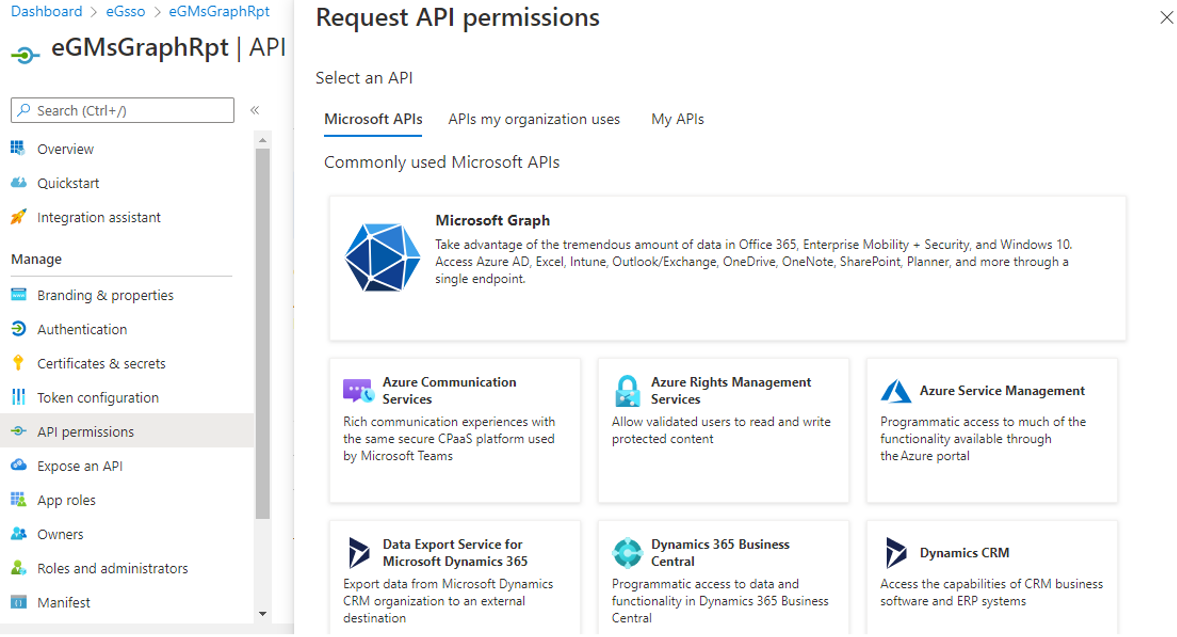1177x637 pixels.
Task: Click the Expose an API cloud icon
Action: (x=18, y=465)
